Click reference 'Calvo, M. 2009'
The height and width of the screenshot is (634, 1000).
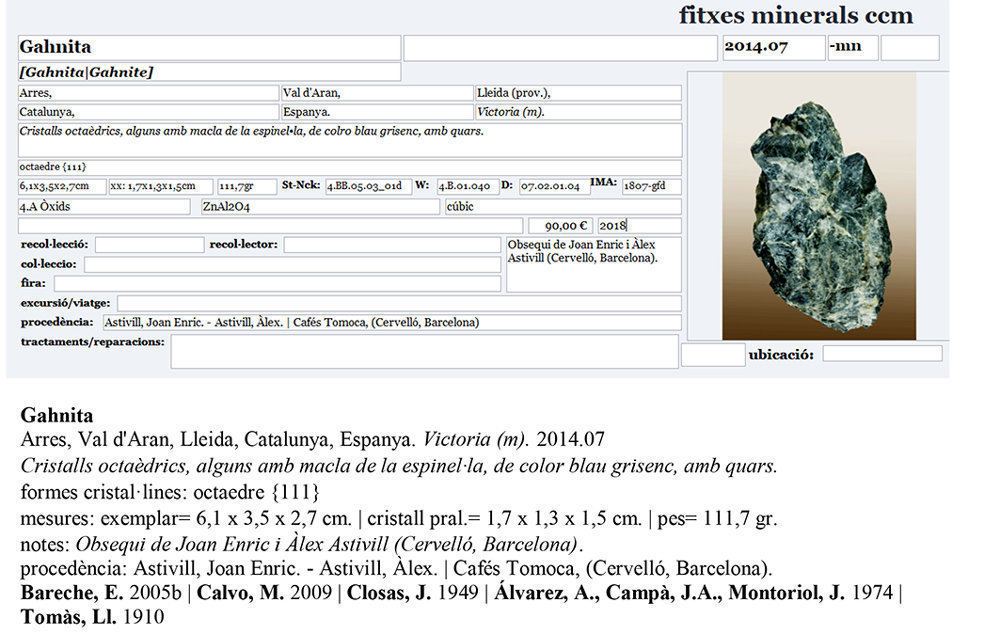point(264,593)
